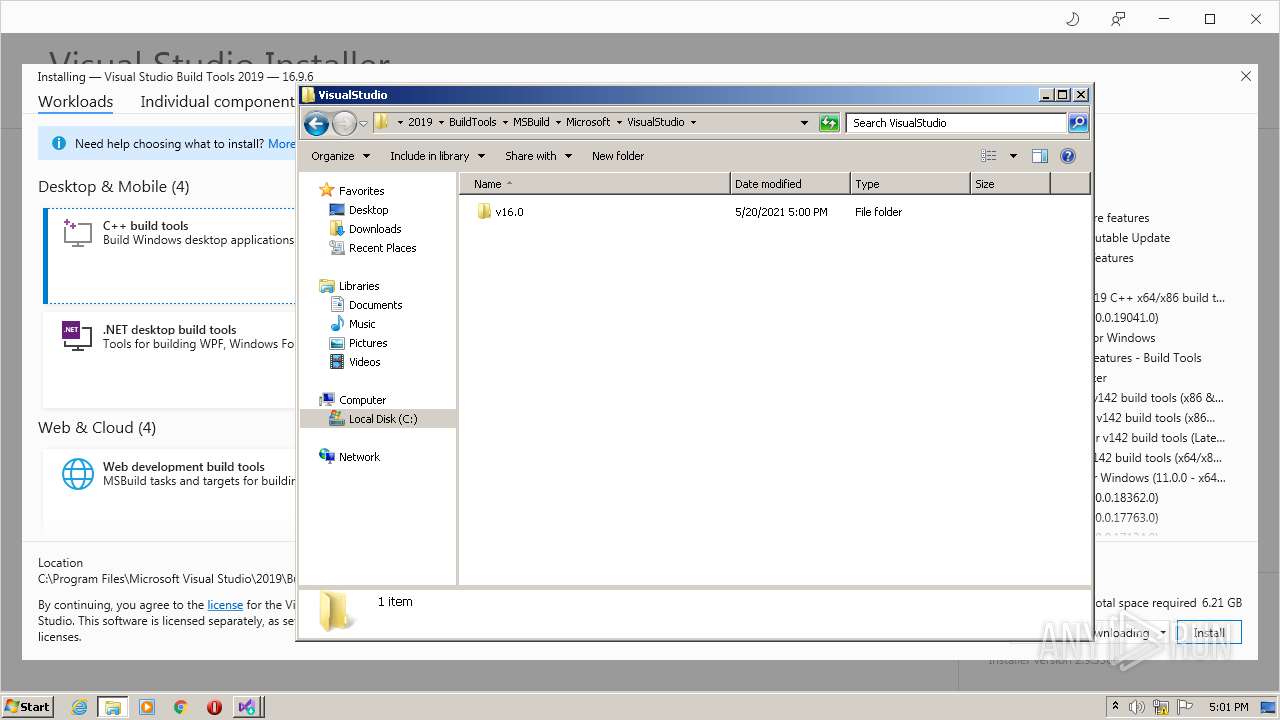Switch to Workloads tab in installer
The image size is (1280, 720).
(75, 102)
